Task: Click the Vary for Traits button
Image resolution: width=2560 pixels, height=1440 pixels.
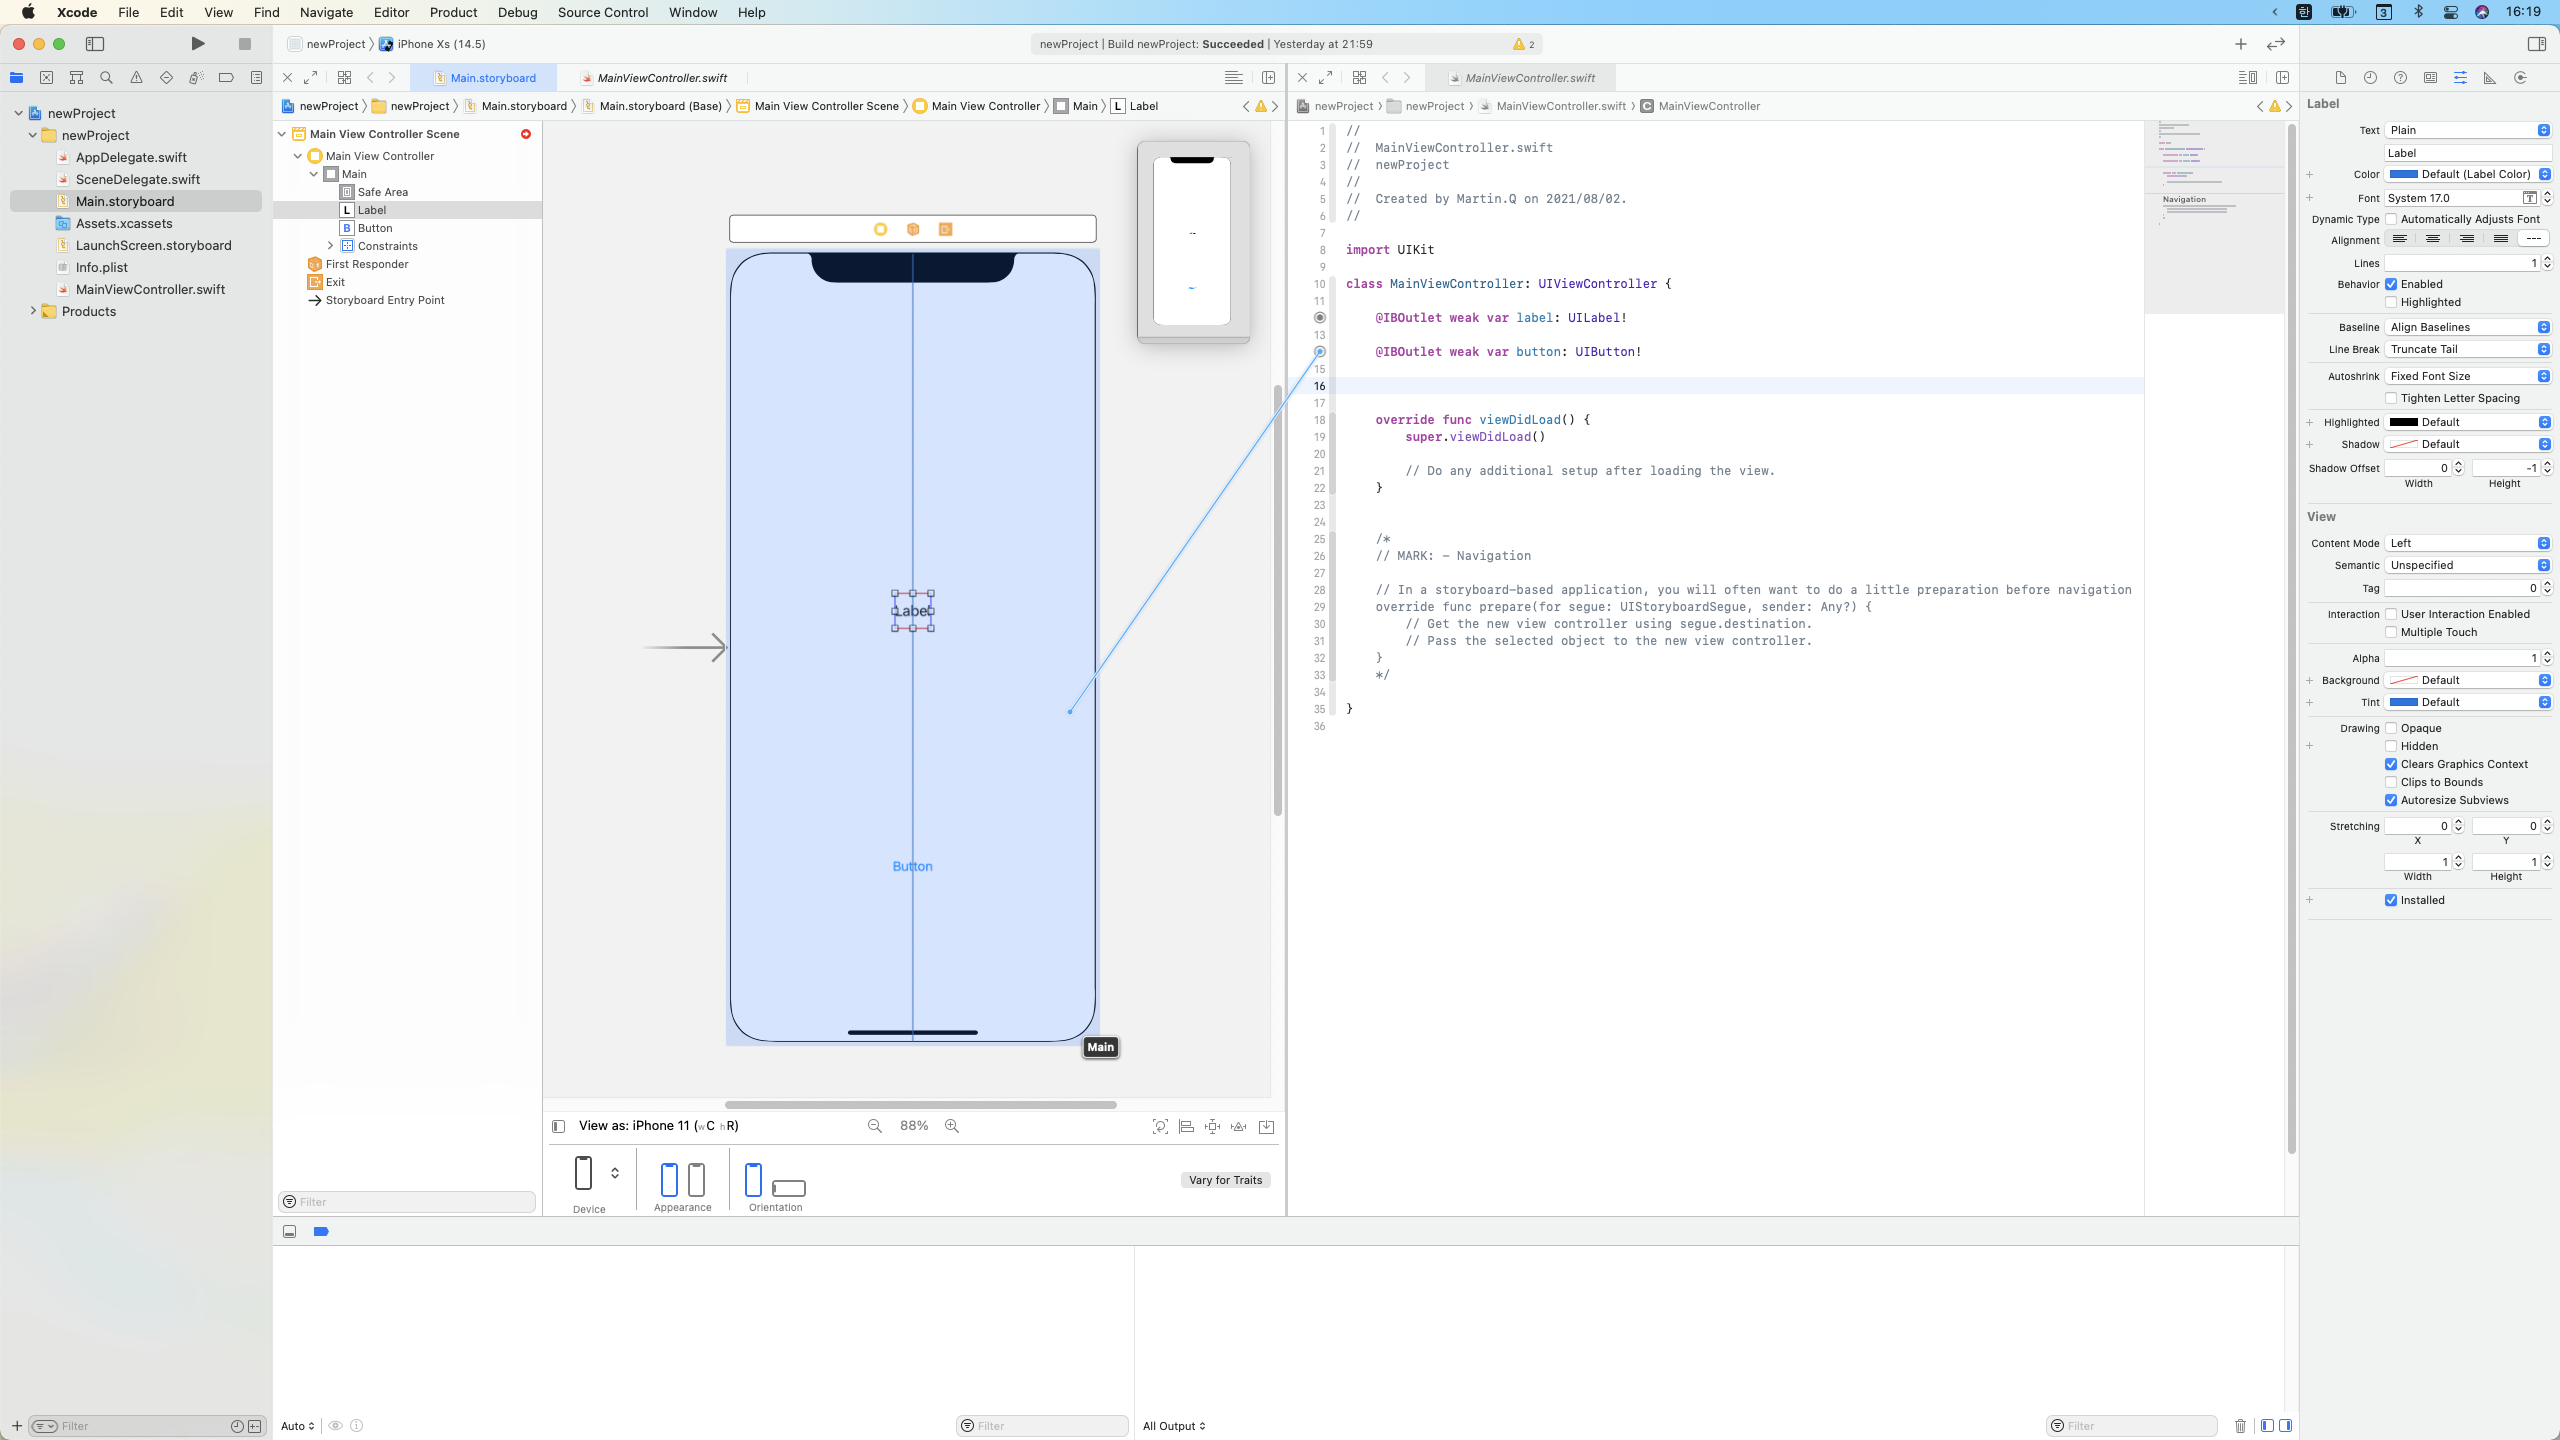Action: click(x=1225, y=1180)
